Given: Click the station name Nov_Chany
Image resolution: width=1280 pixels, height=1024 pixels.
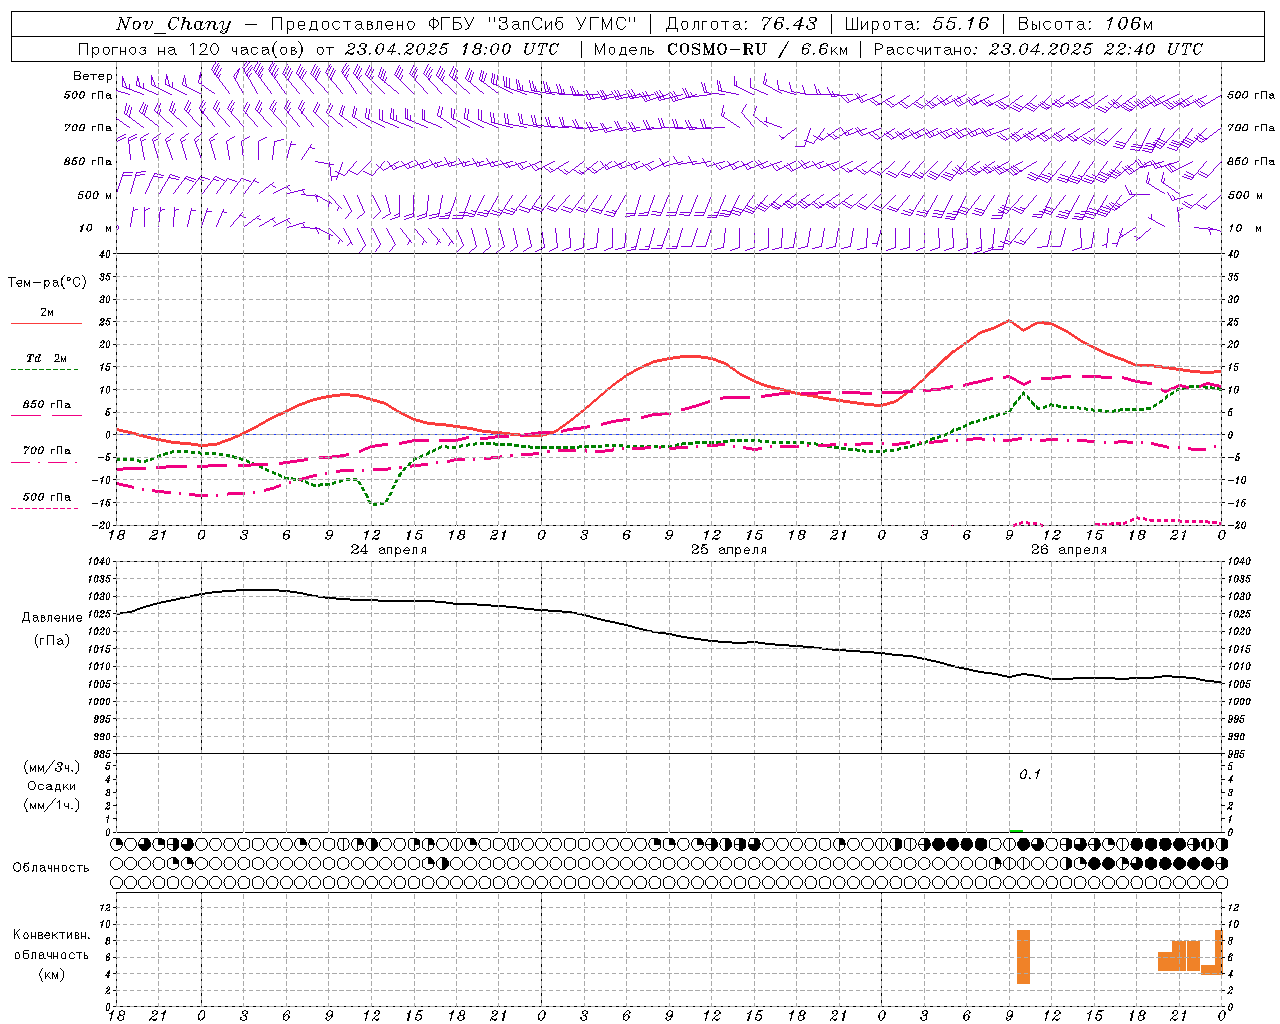Looking at the screenshot, I should (x=173, y=24).
